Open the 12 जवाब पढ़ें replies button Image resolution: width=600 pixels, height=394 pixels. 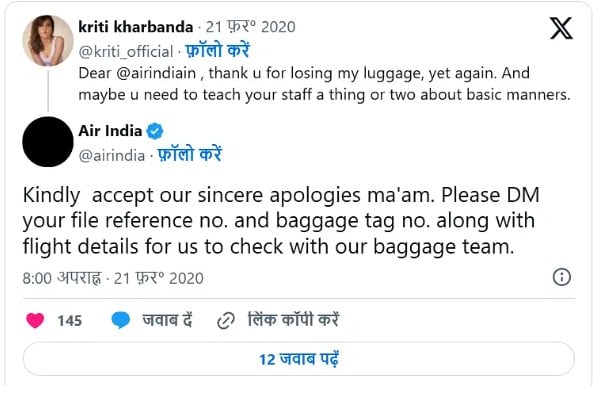pyautogui.click(x=299, y=359)
